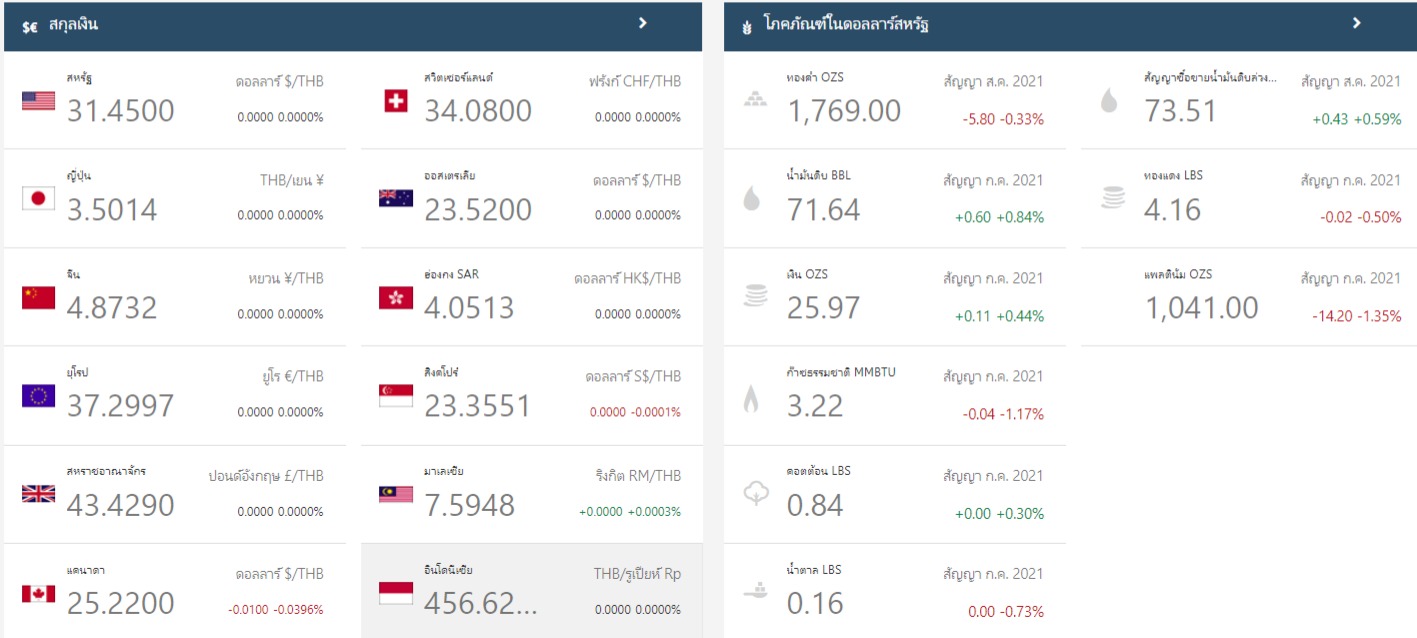Click the European Union flag icon

[38, 396]
